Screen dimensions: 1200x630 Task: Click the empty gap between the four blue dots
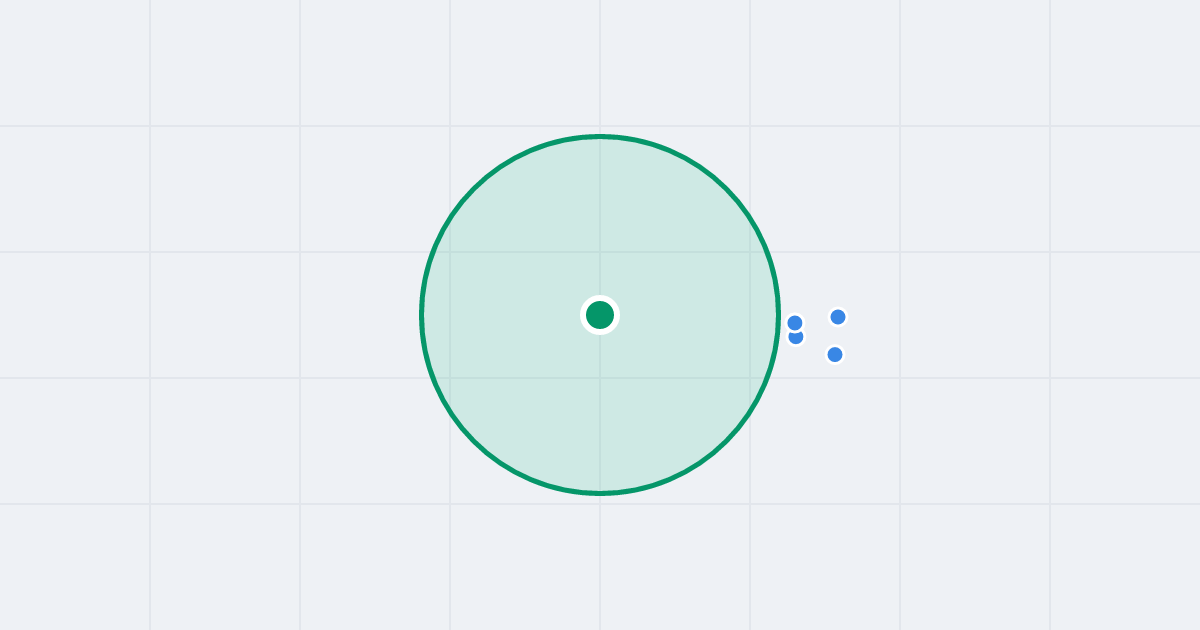point(817,334)
